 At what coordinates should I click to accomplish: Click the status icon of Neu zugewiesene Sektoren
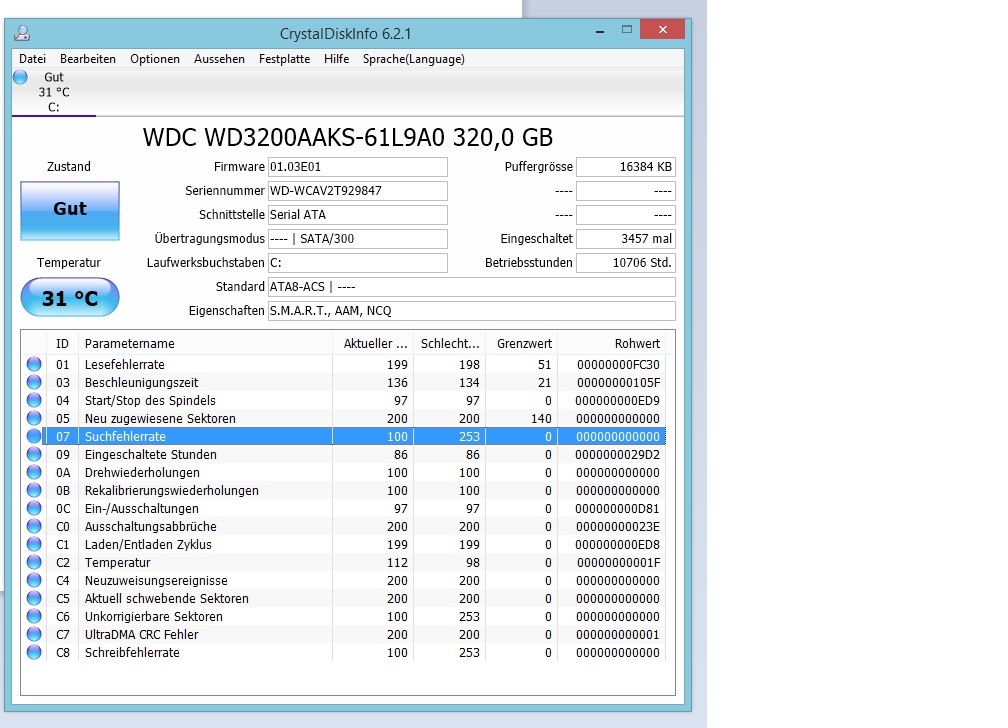point(34,419)
